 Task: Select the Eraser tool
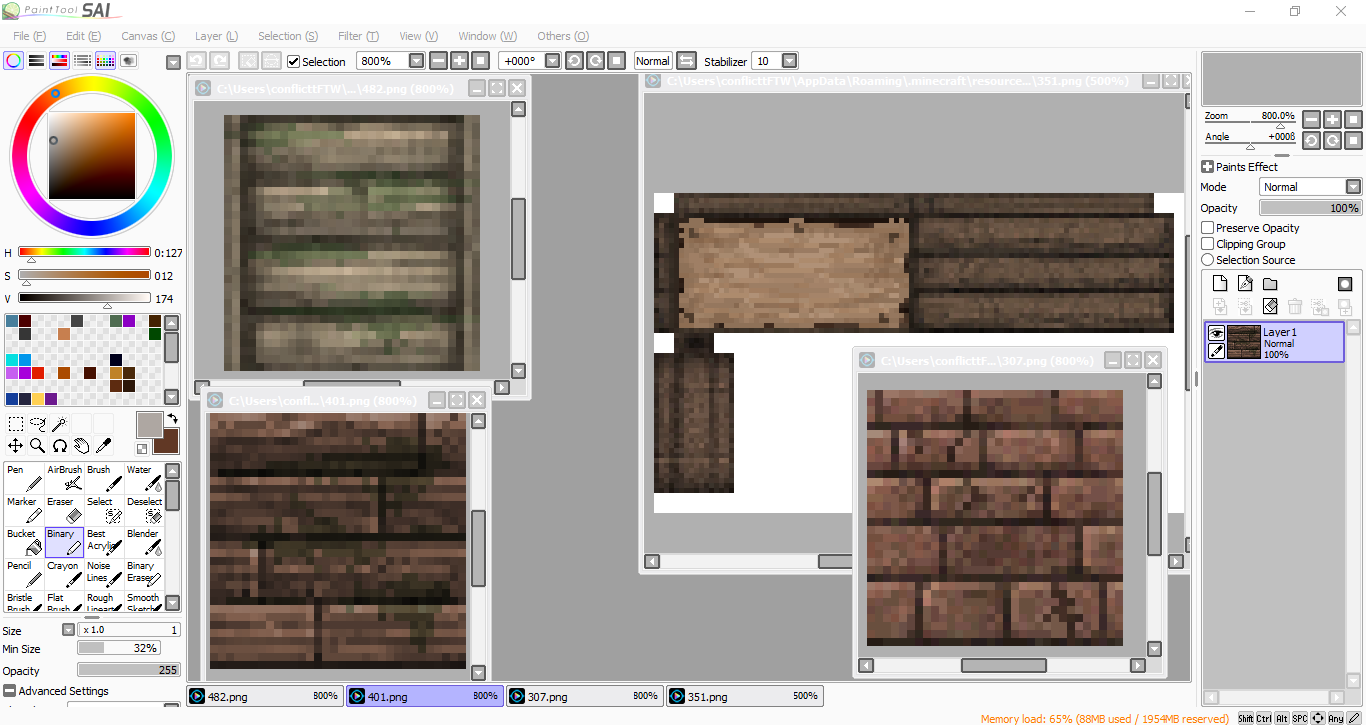pos(65,510)
